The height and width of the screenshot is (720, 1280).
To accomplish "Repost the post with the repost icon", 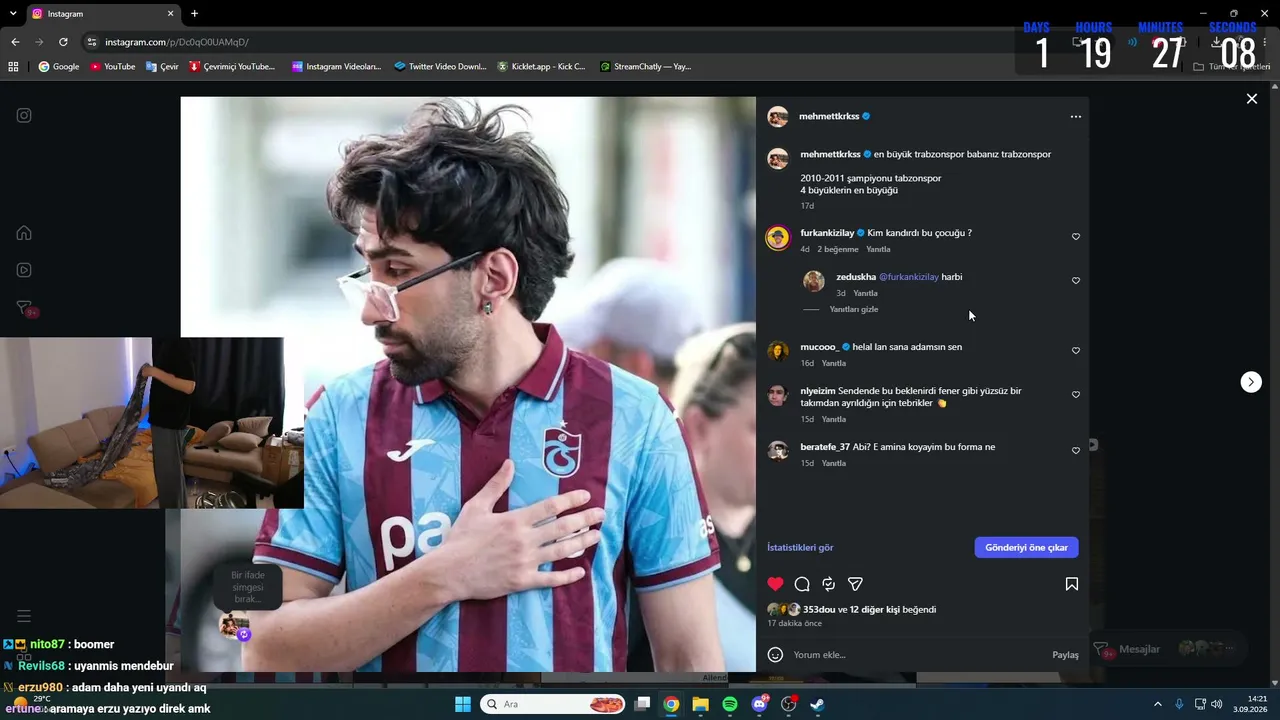I will click(828, 584).
